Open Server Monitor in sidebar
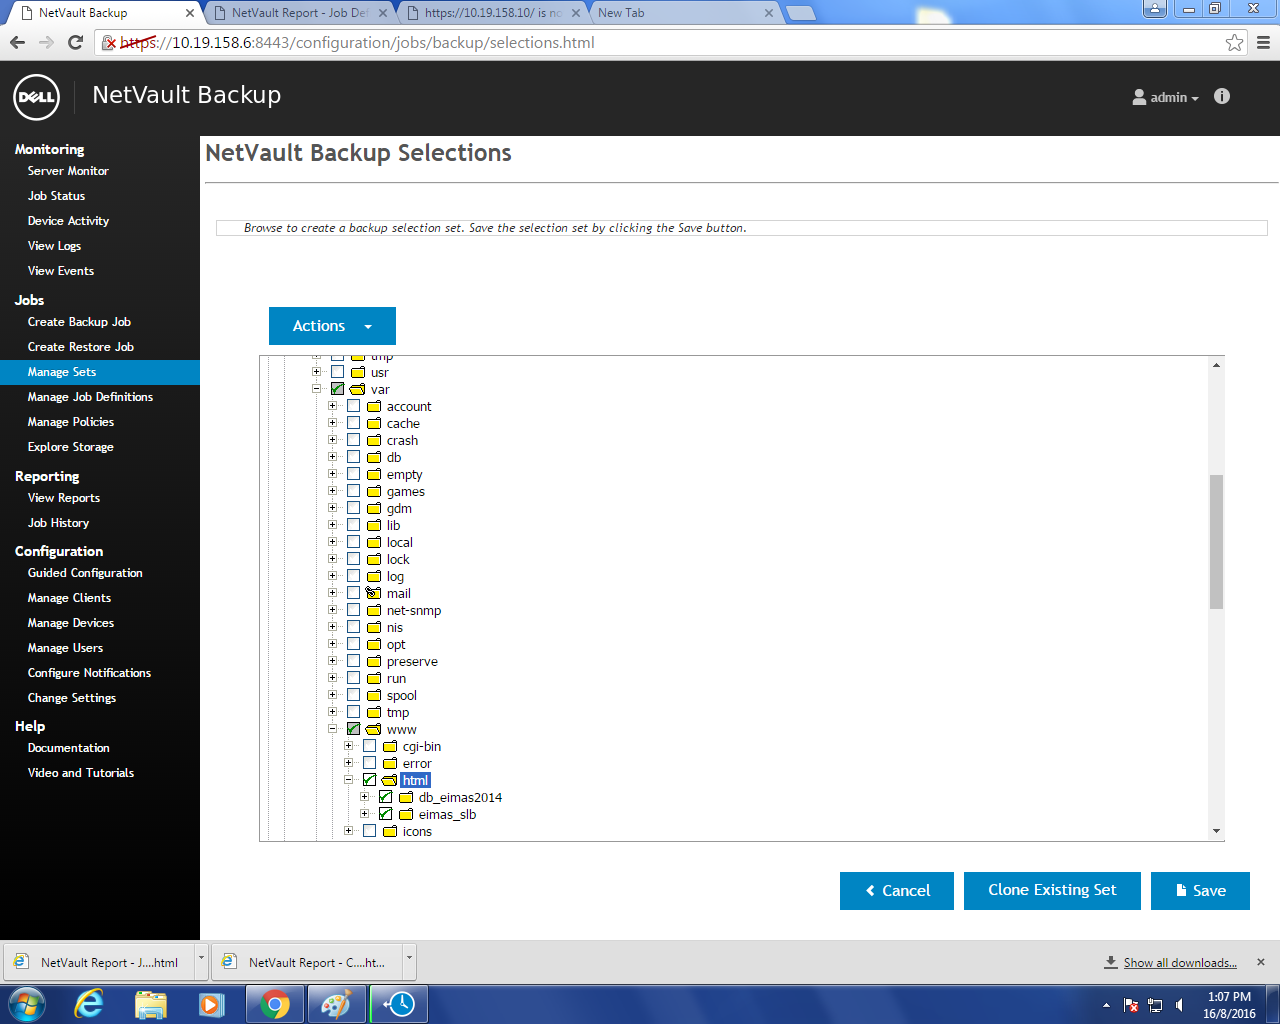Viewport: 1280px width, 1024px height. click(x=68, y=171)
